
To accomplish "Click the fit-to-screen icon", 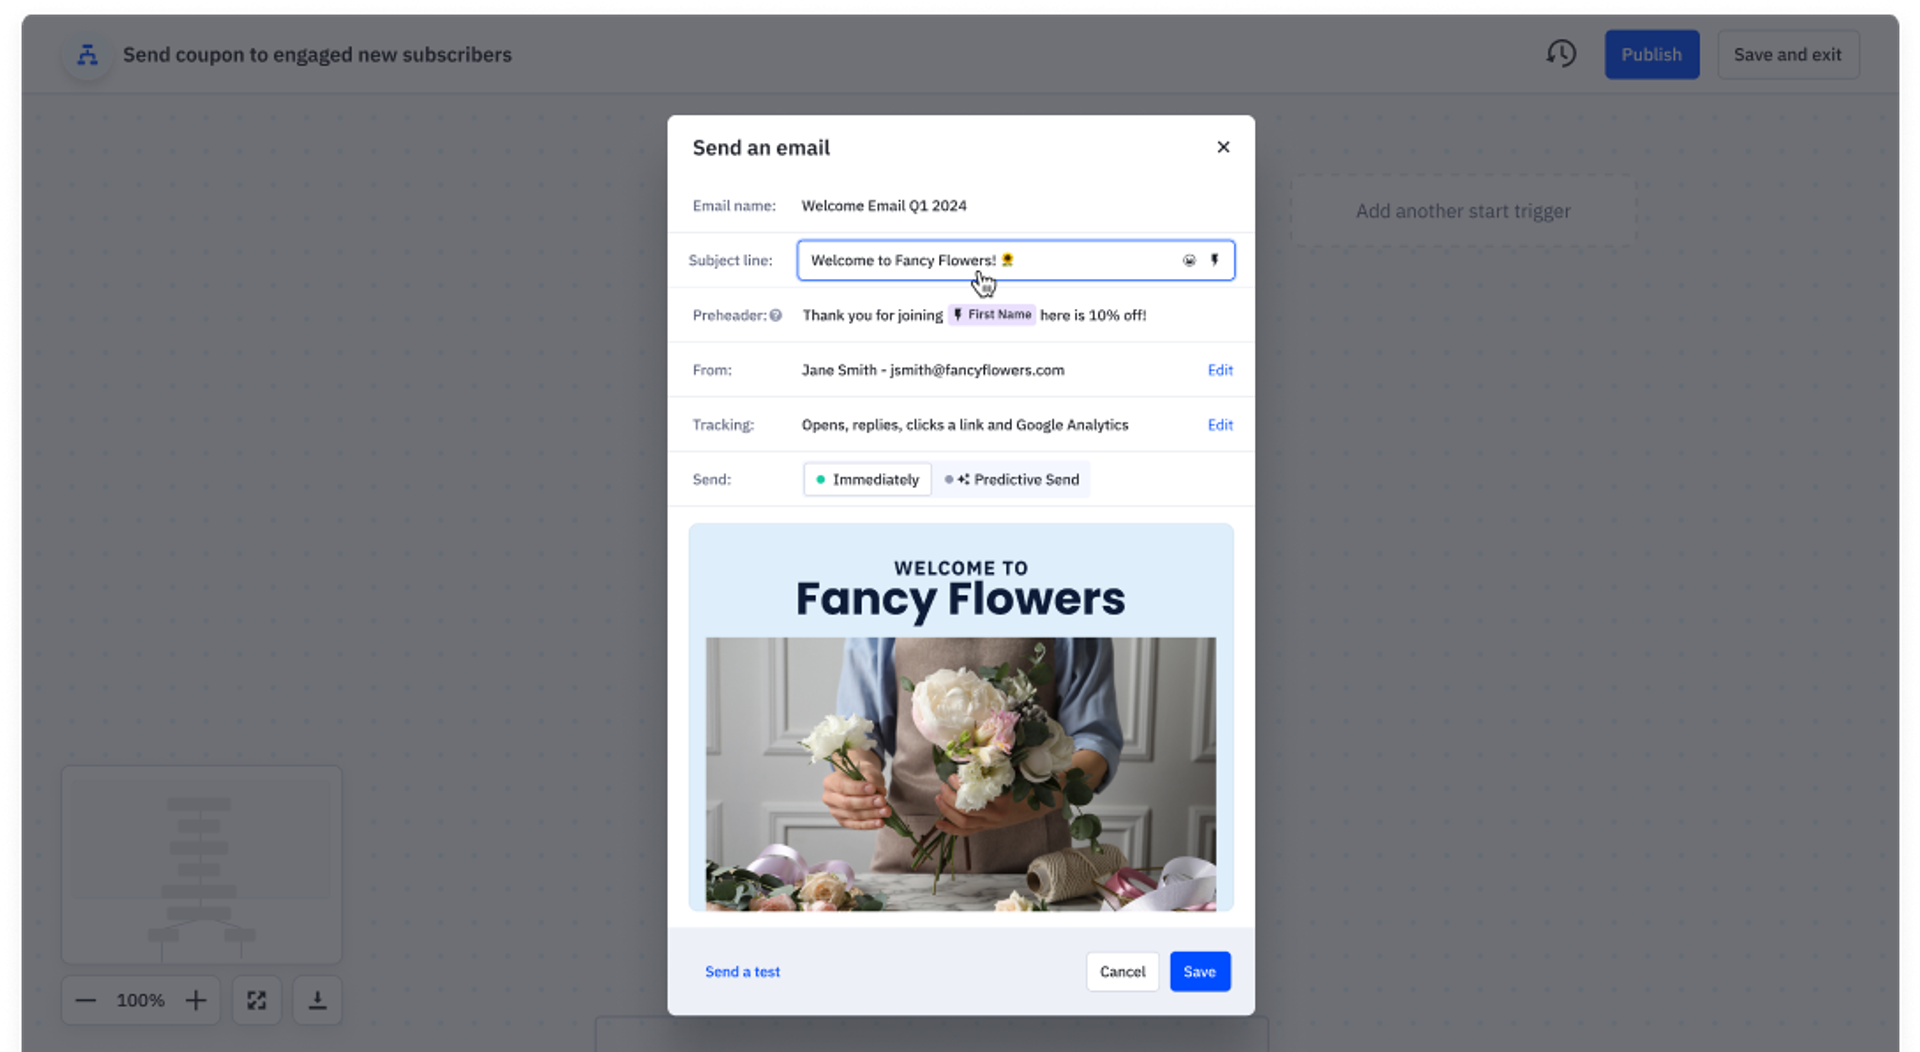I will (x=257, y=1000).
